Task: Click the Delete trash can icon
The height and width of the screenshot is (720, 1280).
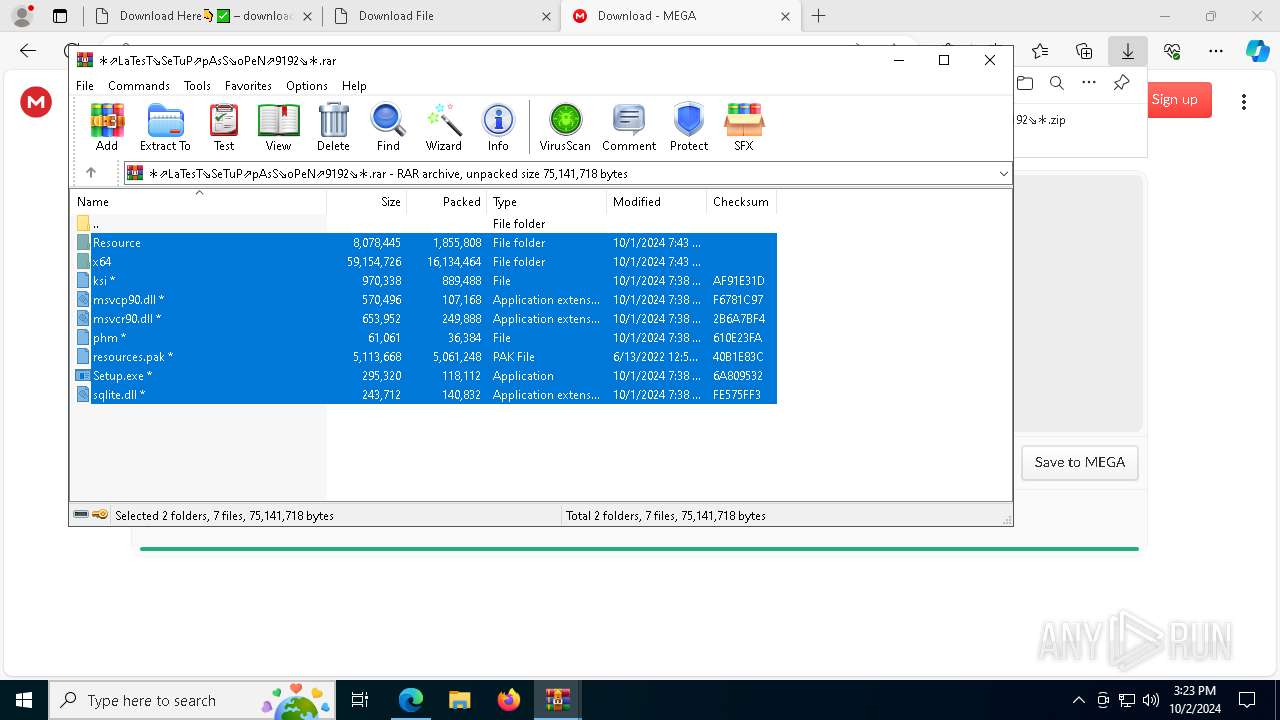Action: (x=333, y=127)
